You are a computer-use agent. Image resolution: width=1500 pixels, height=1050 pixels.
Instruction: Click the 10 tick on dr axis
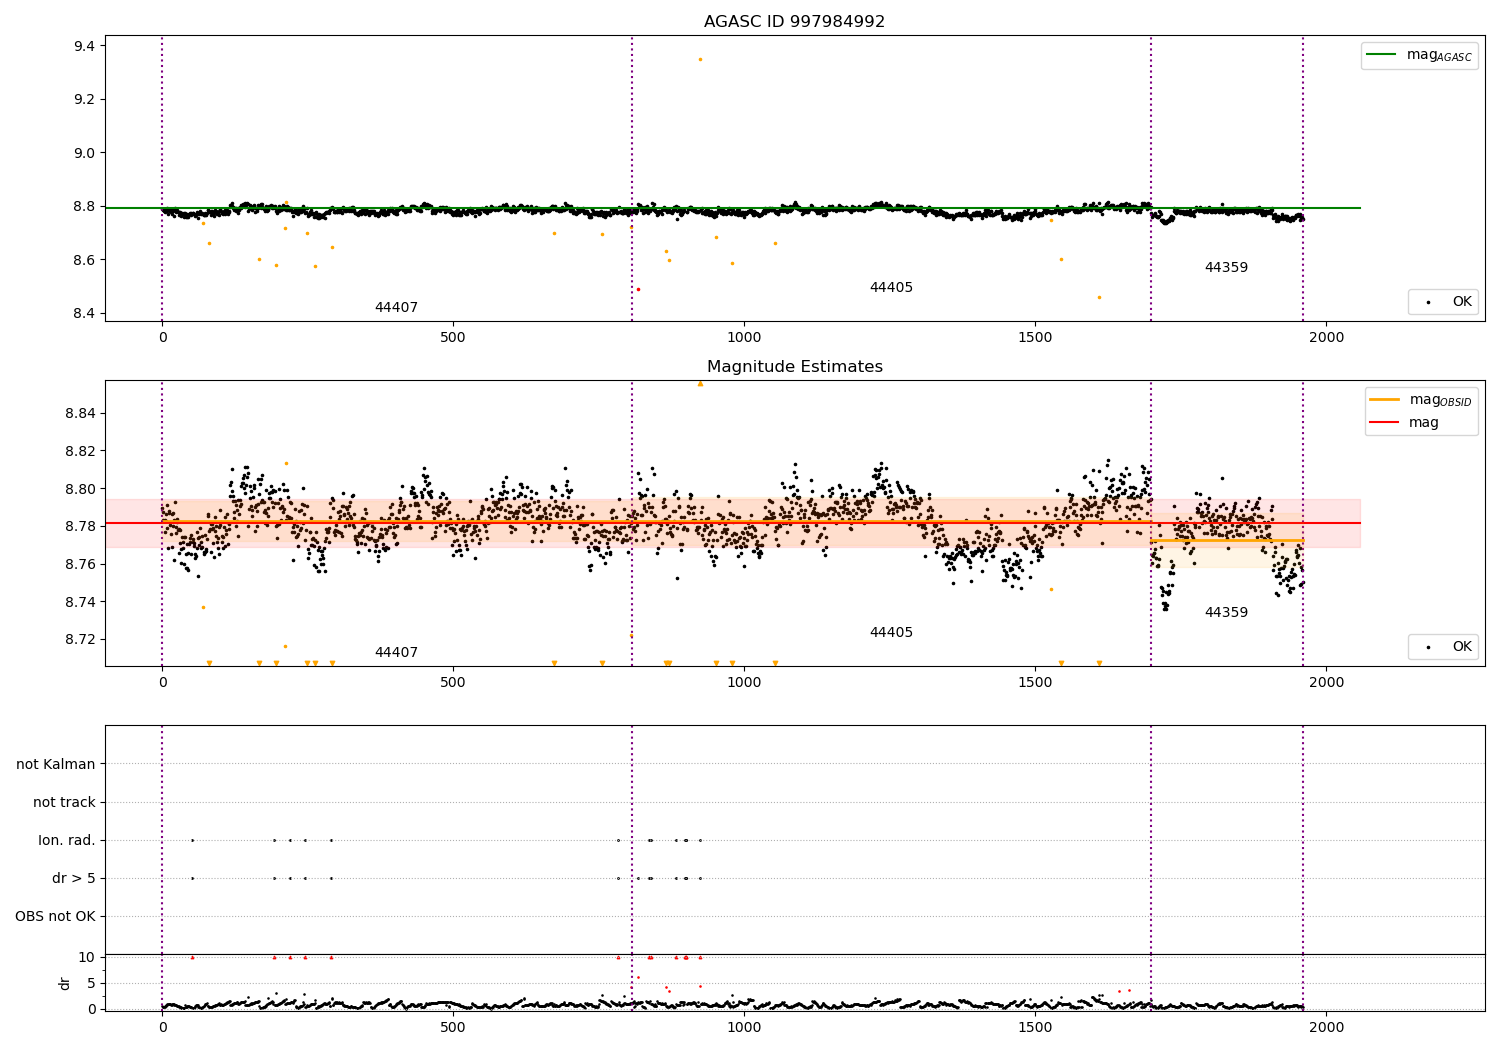(86, 957)
